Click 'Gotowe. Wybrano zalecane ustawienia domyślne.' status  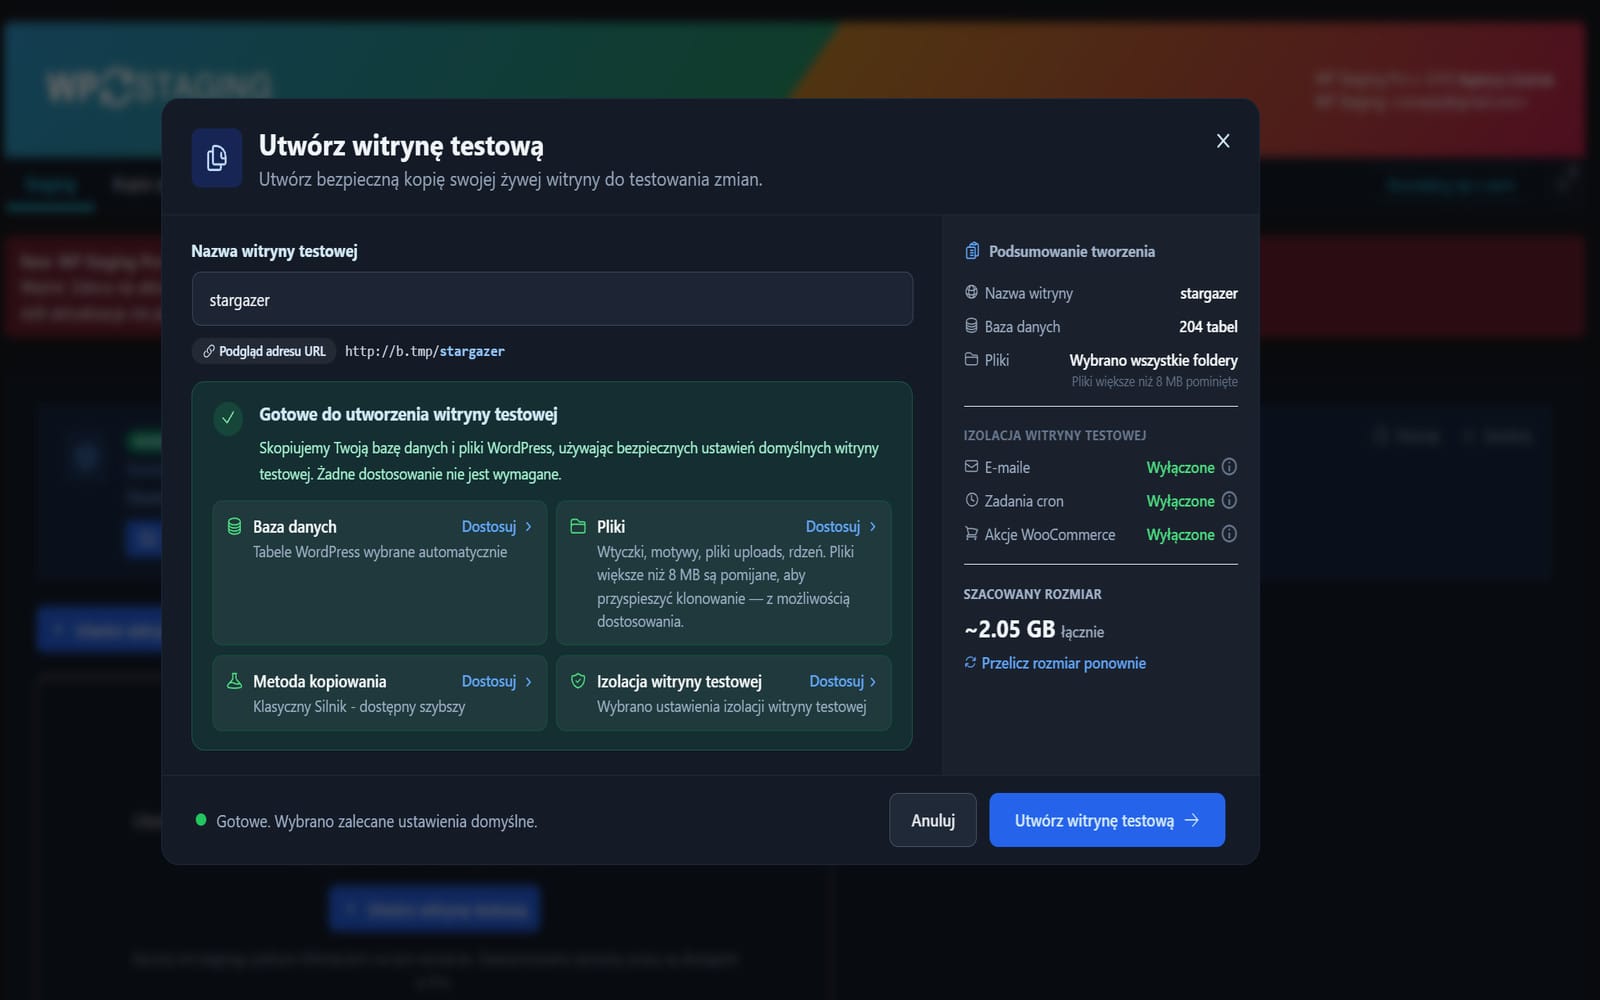[x=377, y=821]
